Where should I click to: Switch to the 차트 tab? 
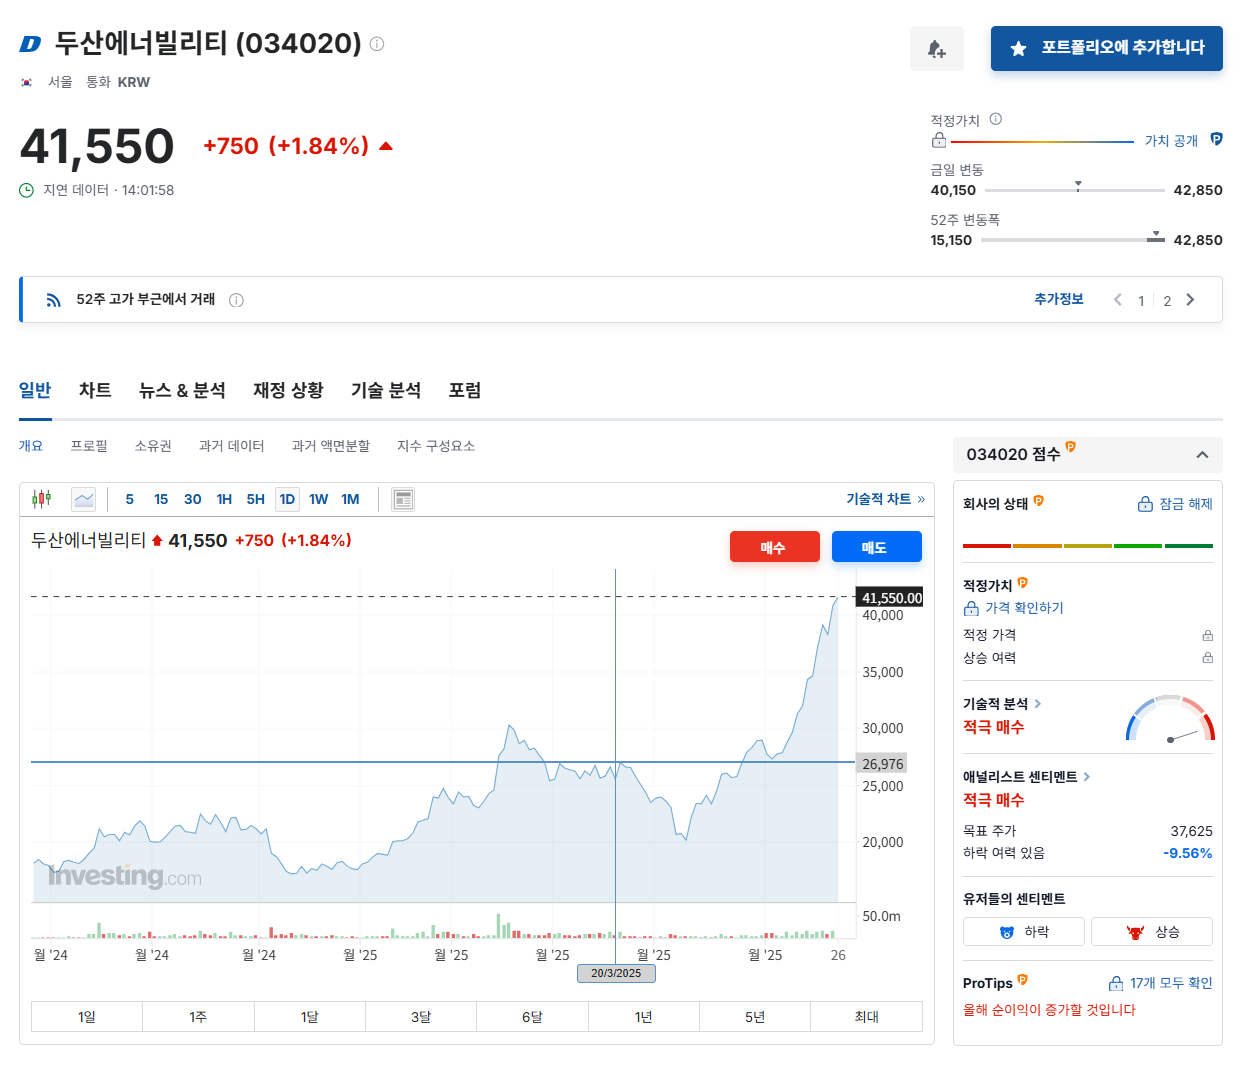[x=95, y=390]
